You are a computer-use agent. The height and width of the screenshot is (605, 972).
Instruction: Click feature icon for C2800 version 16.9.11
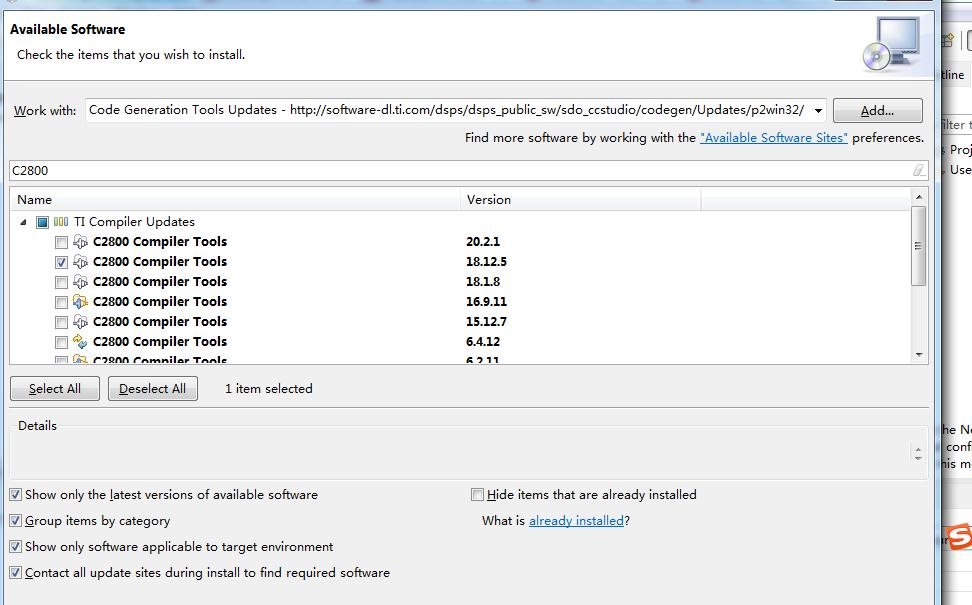[x=81, y=302]
